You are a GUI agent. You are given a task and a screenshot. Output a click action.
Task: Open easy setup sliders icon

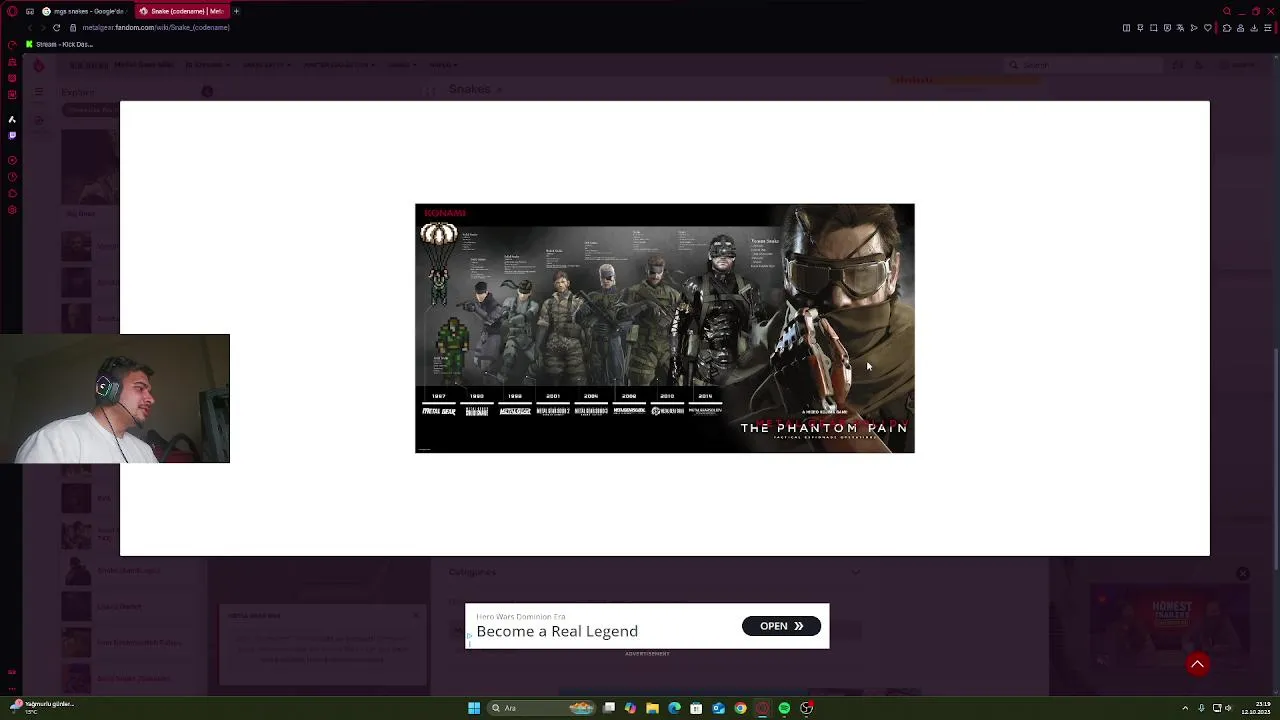point(1268,28)
